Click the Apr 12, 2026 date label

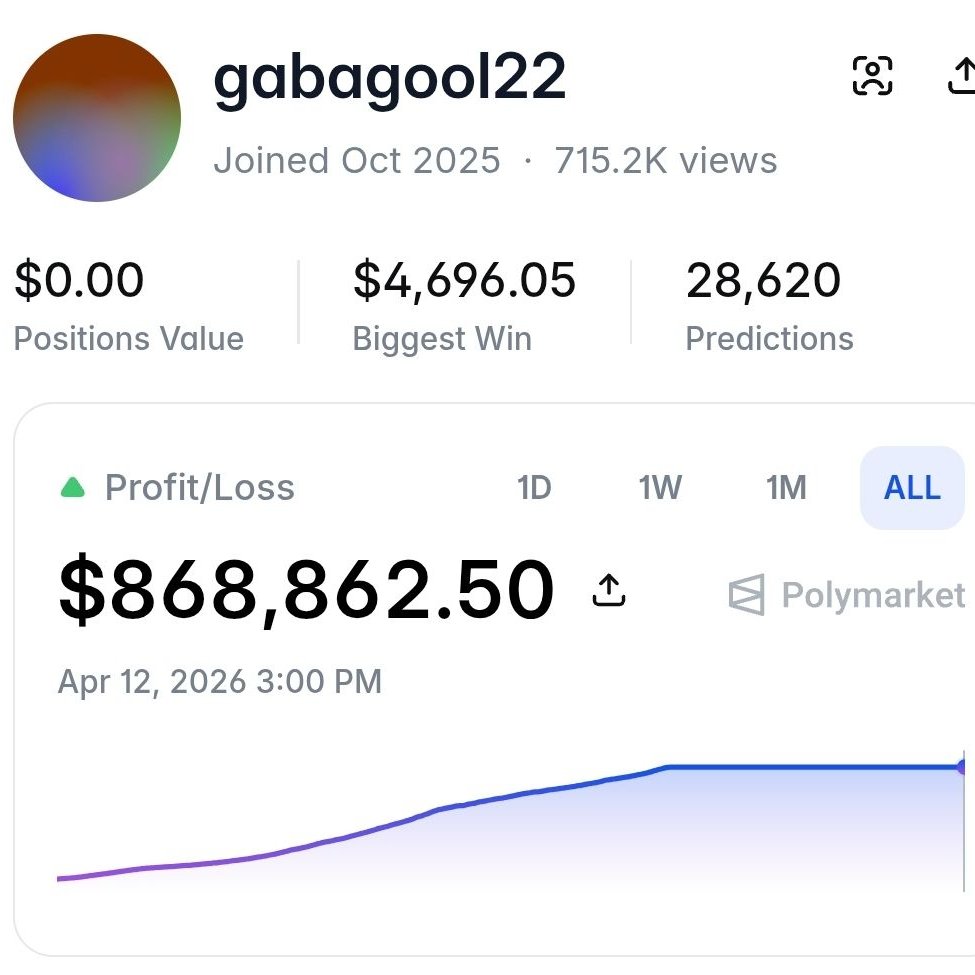point(220,682)
